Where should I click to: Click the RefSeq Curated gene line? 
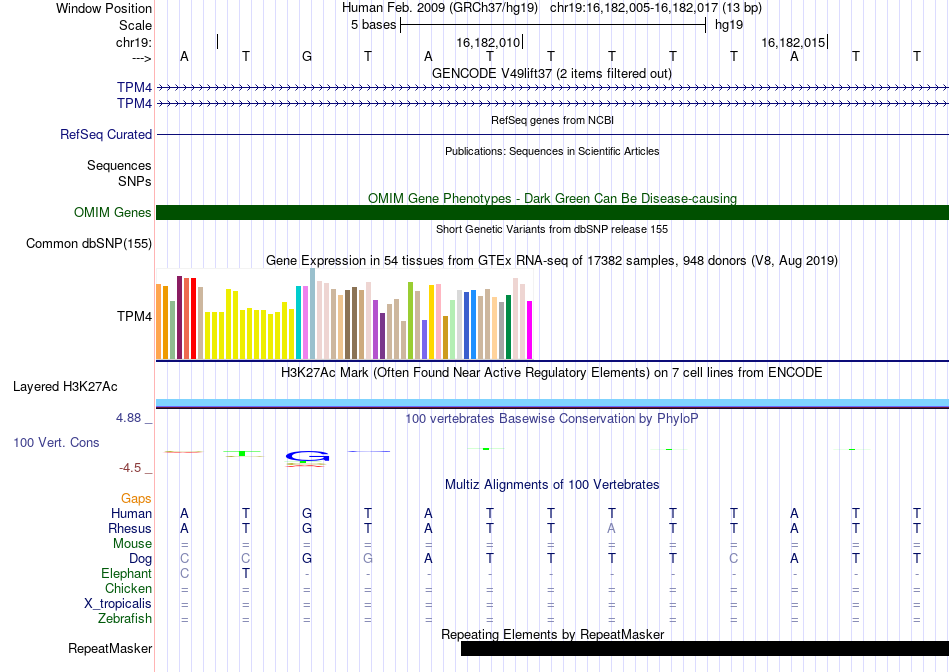point(552,134)
